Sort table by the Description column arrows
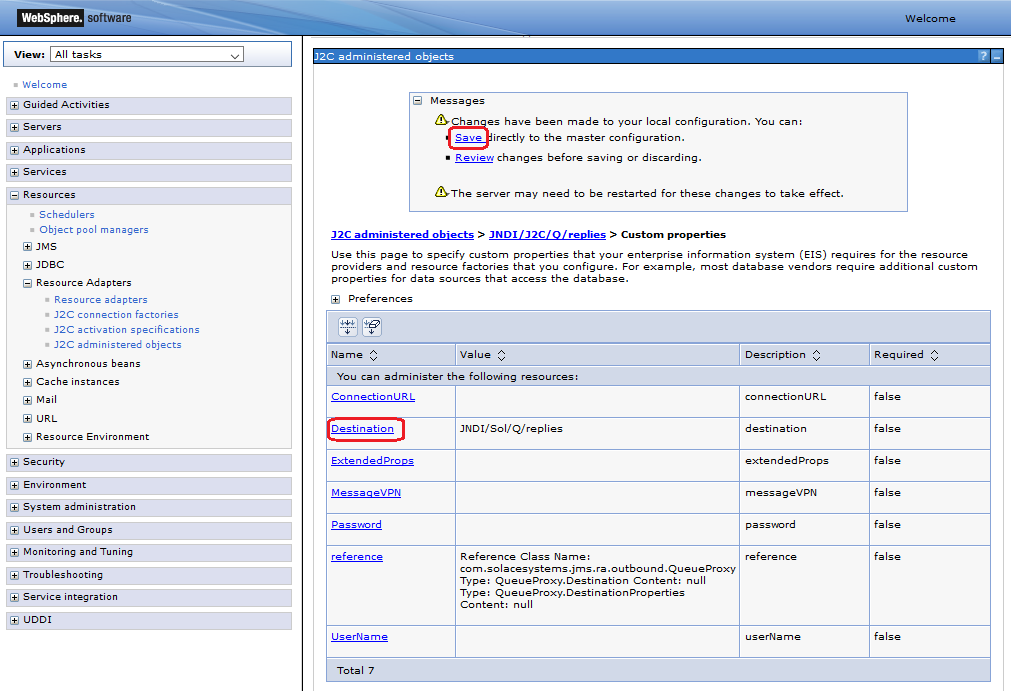 (x=816, y=355)
